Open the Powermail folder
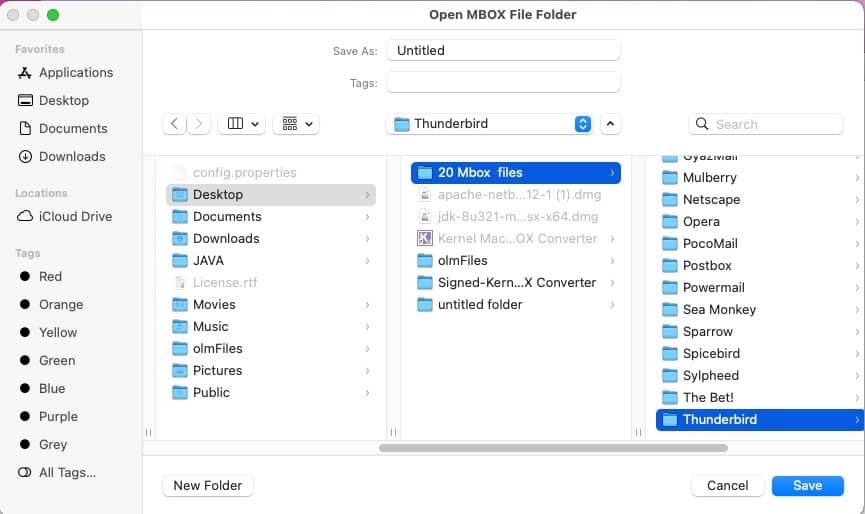 (x=760, y=288)
